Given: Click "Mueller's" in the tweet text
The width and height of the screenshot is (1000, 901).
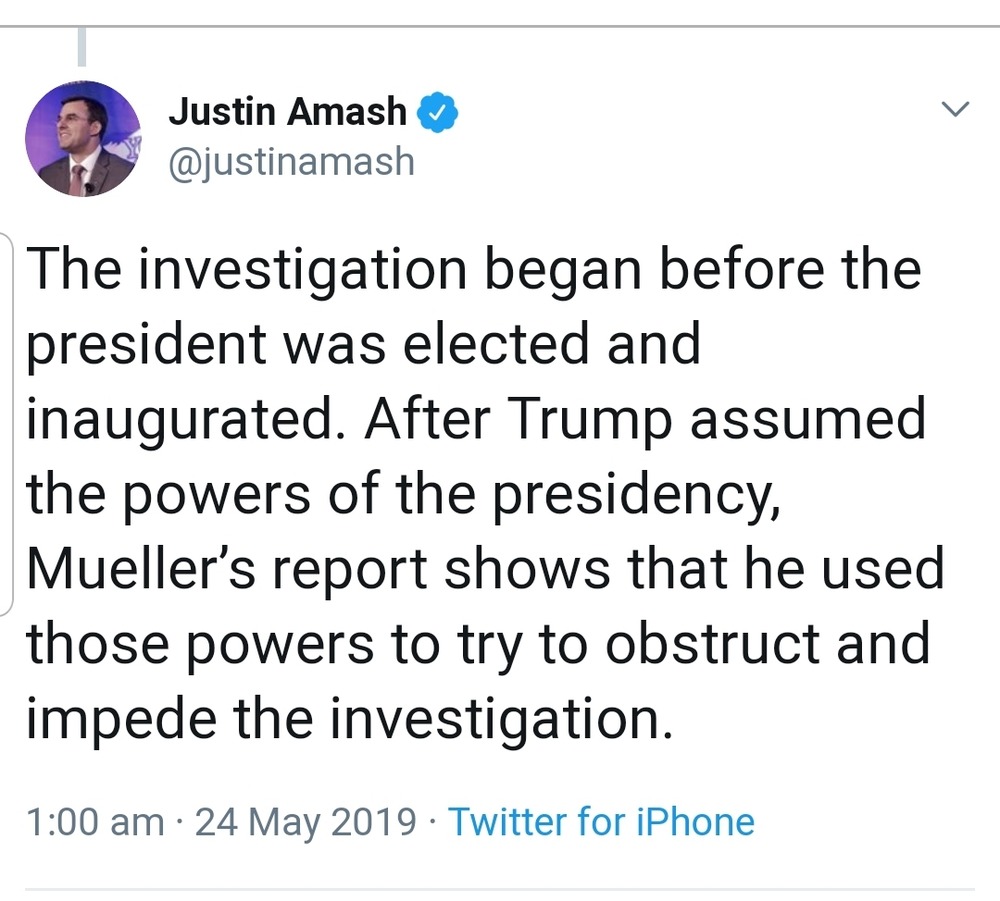Looking at the screenshot, I should coord(151,570).
